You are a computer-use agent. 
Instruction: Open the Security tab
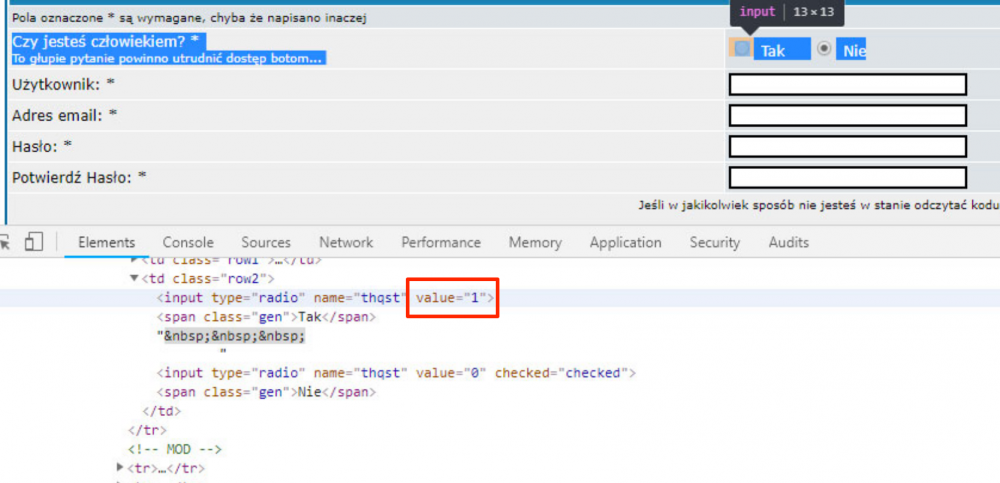pos(714,242)
